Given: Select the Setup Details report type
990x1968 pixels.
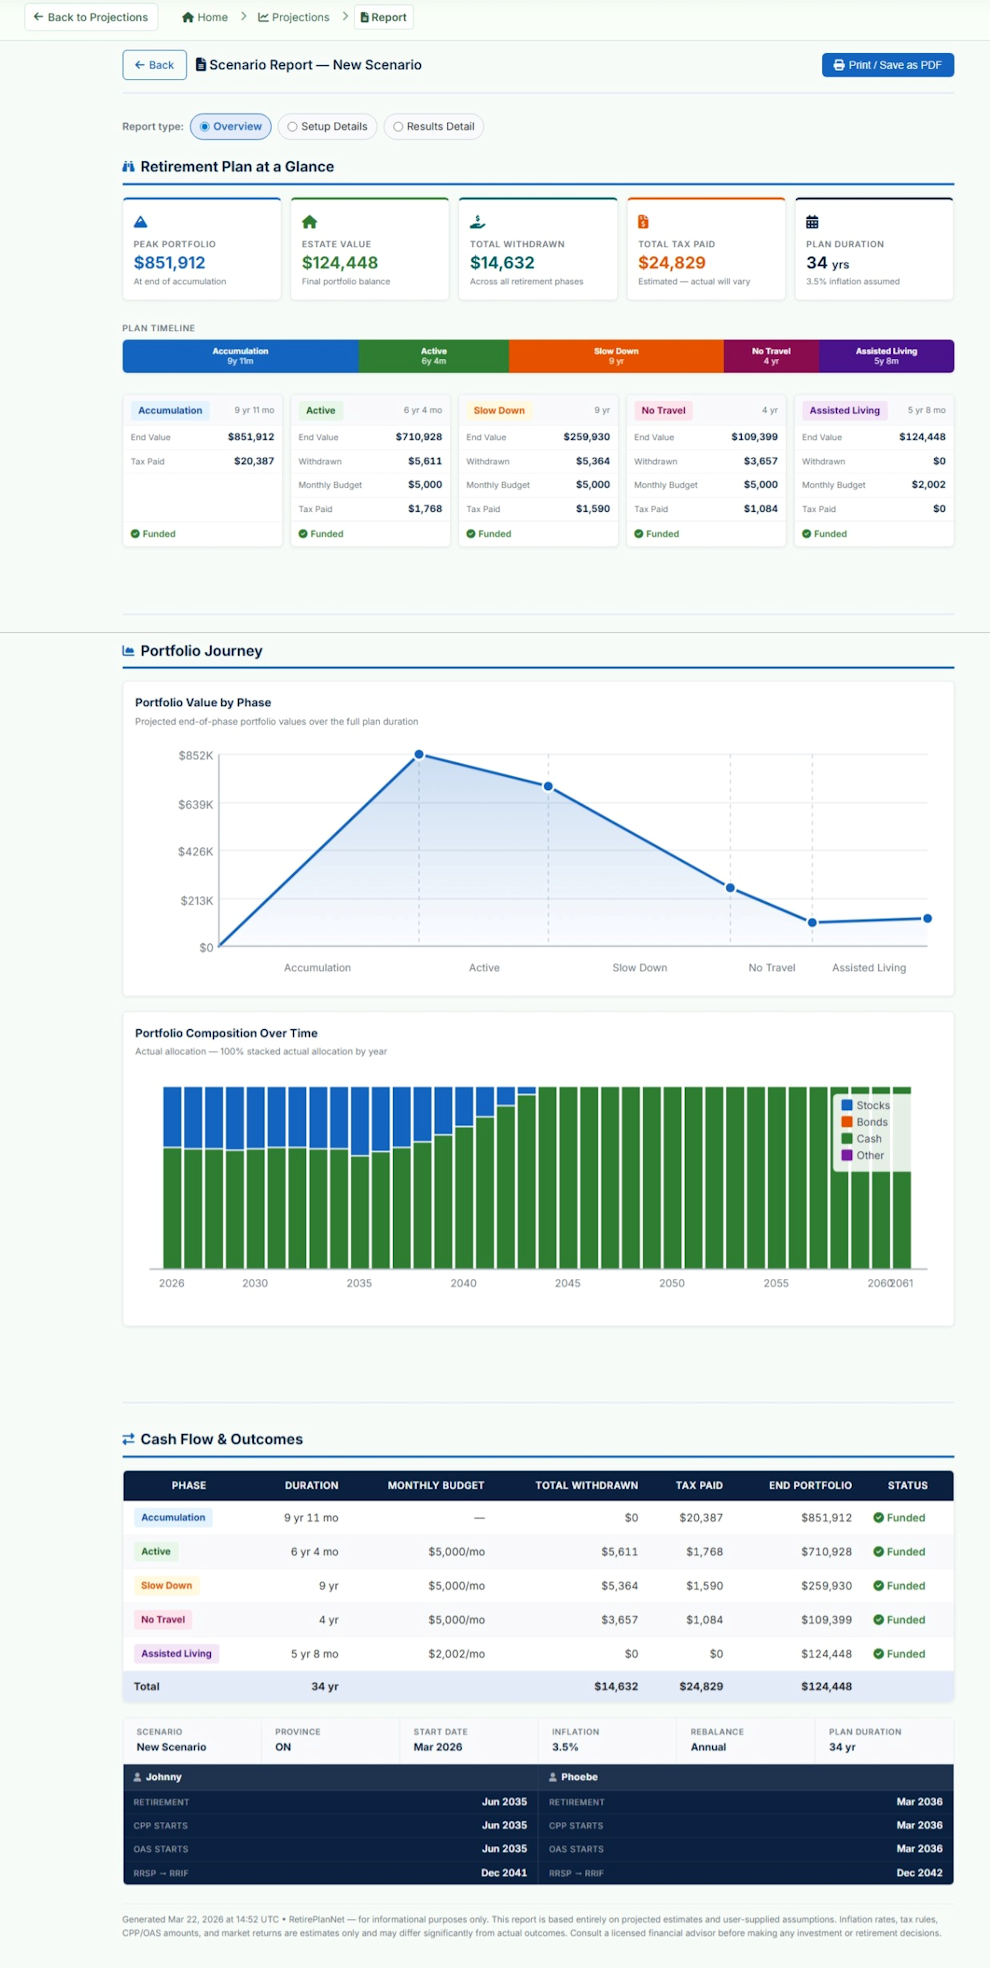Looking at the screenshot, I should pos(327,126).
